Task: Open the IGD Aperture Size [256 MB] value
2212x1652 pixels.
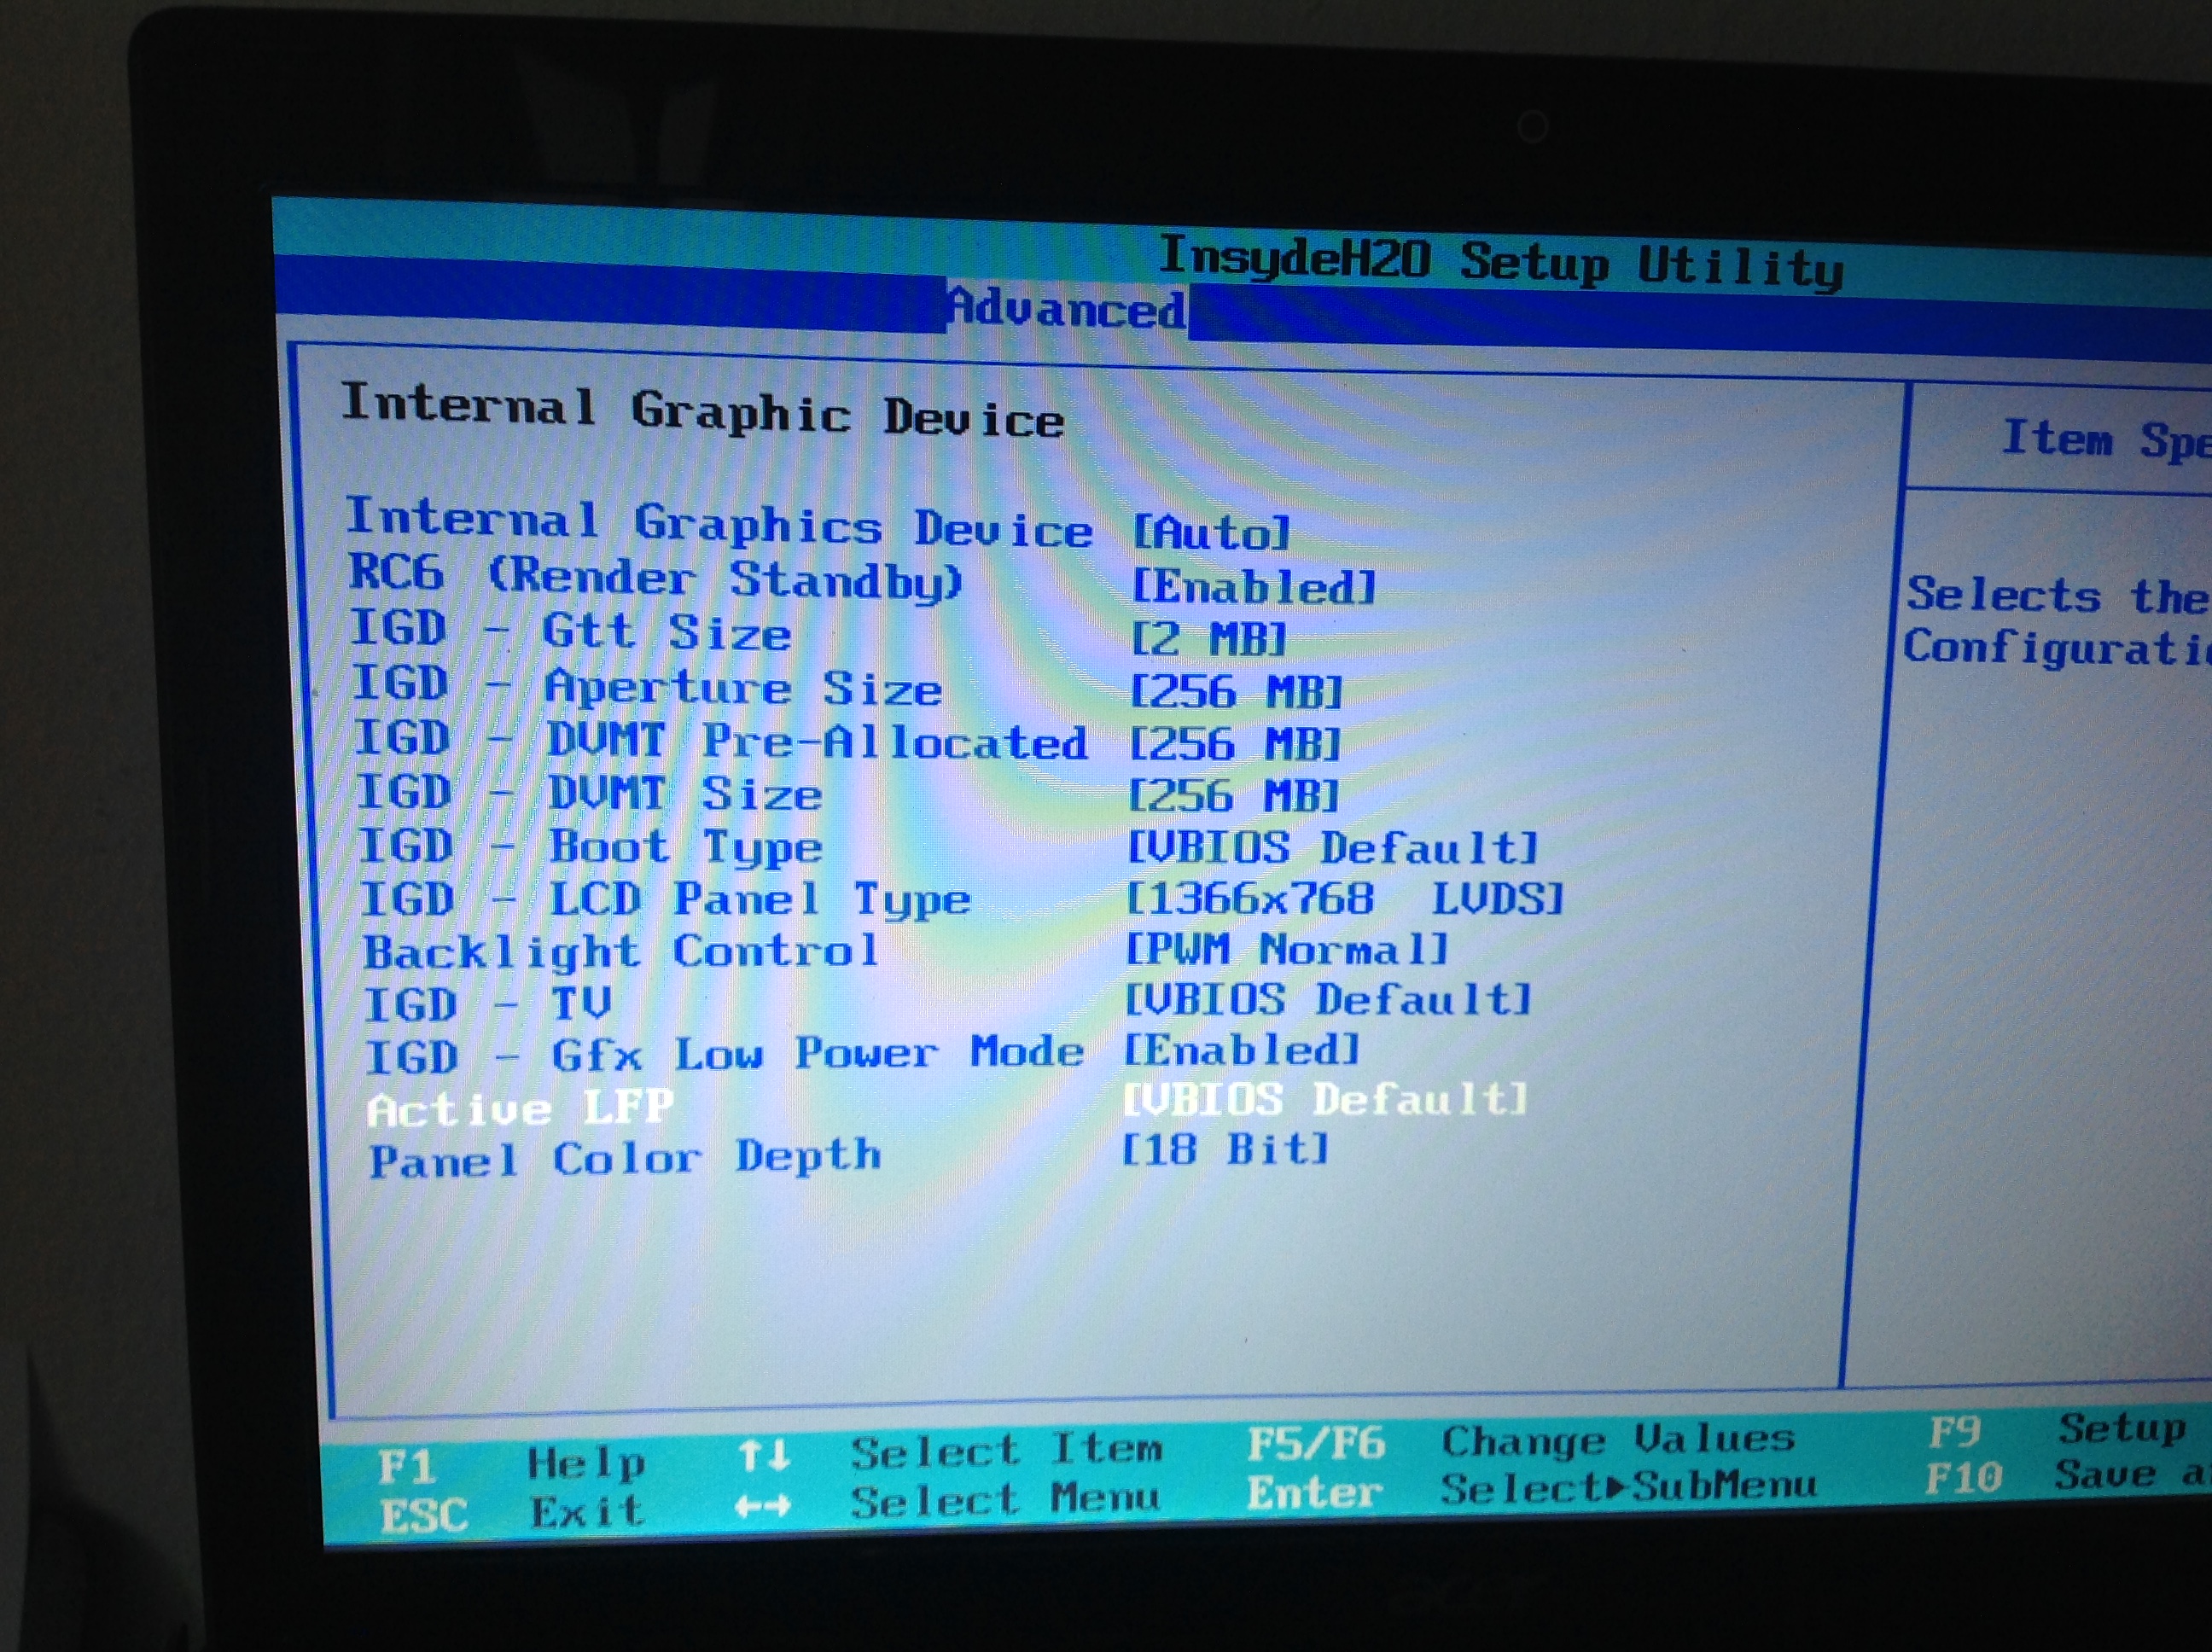Action: [x=1235, y=692]
